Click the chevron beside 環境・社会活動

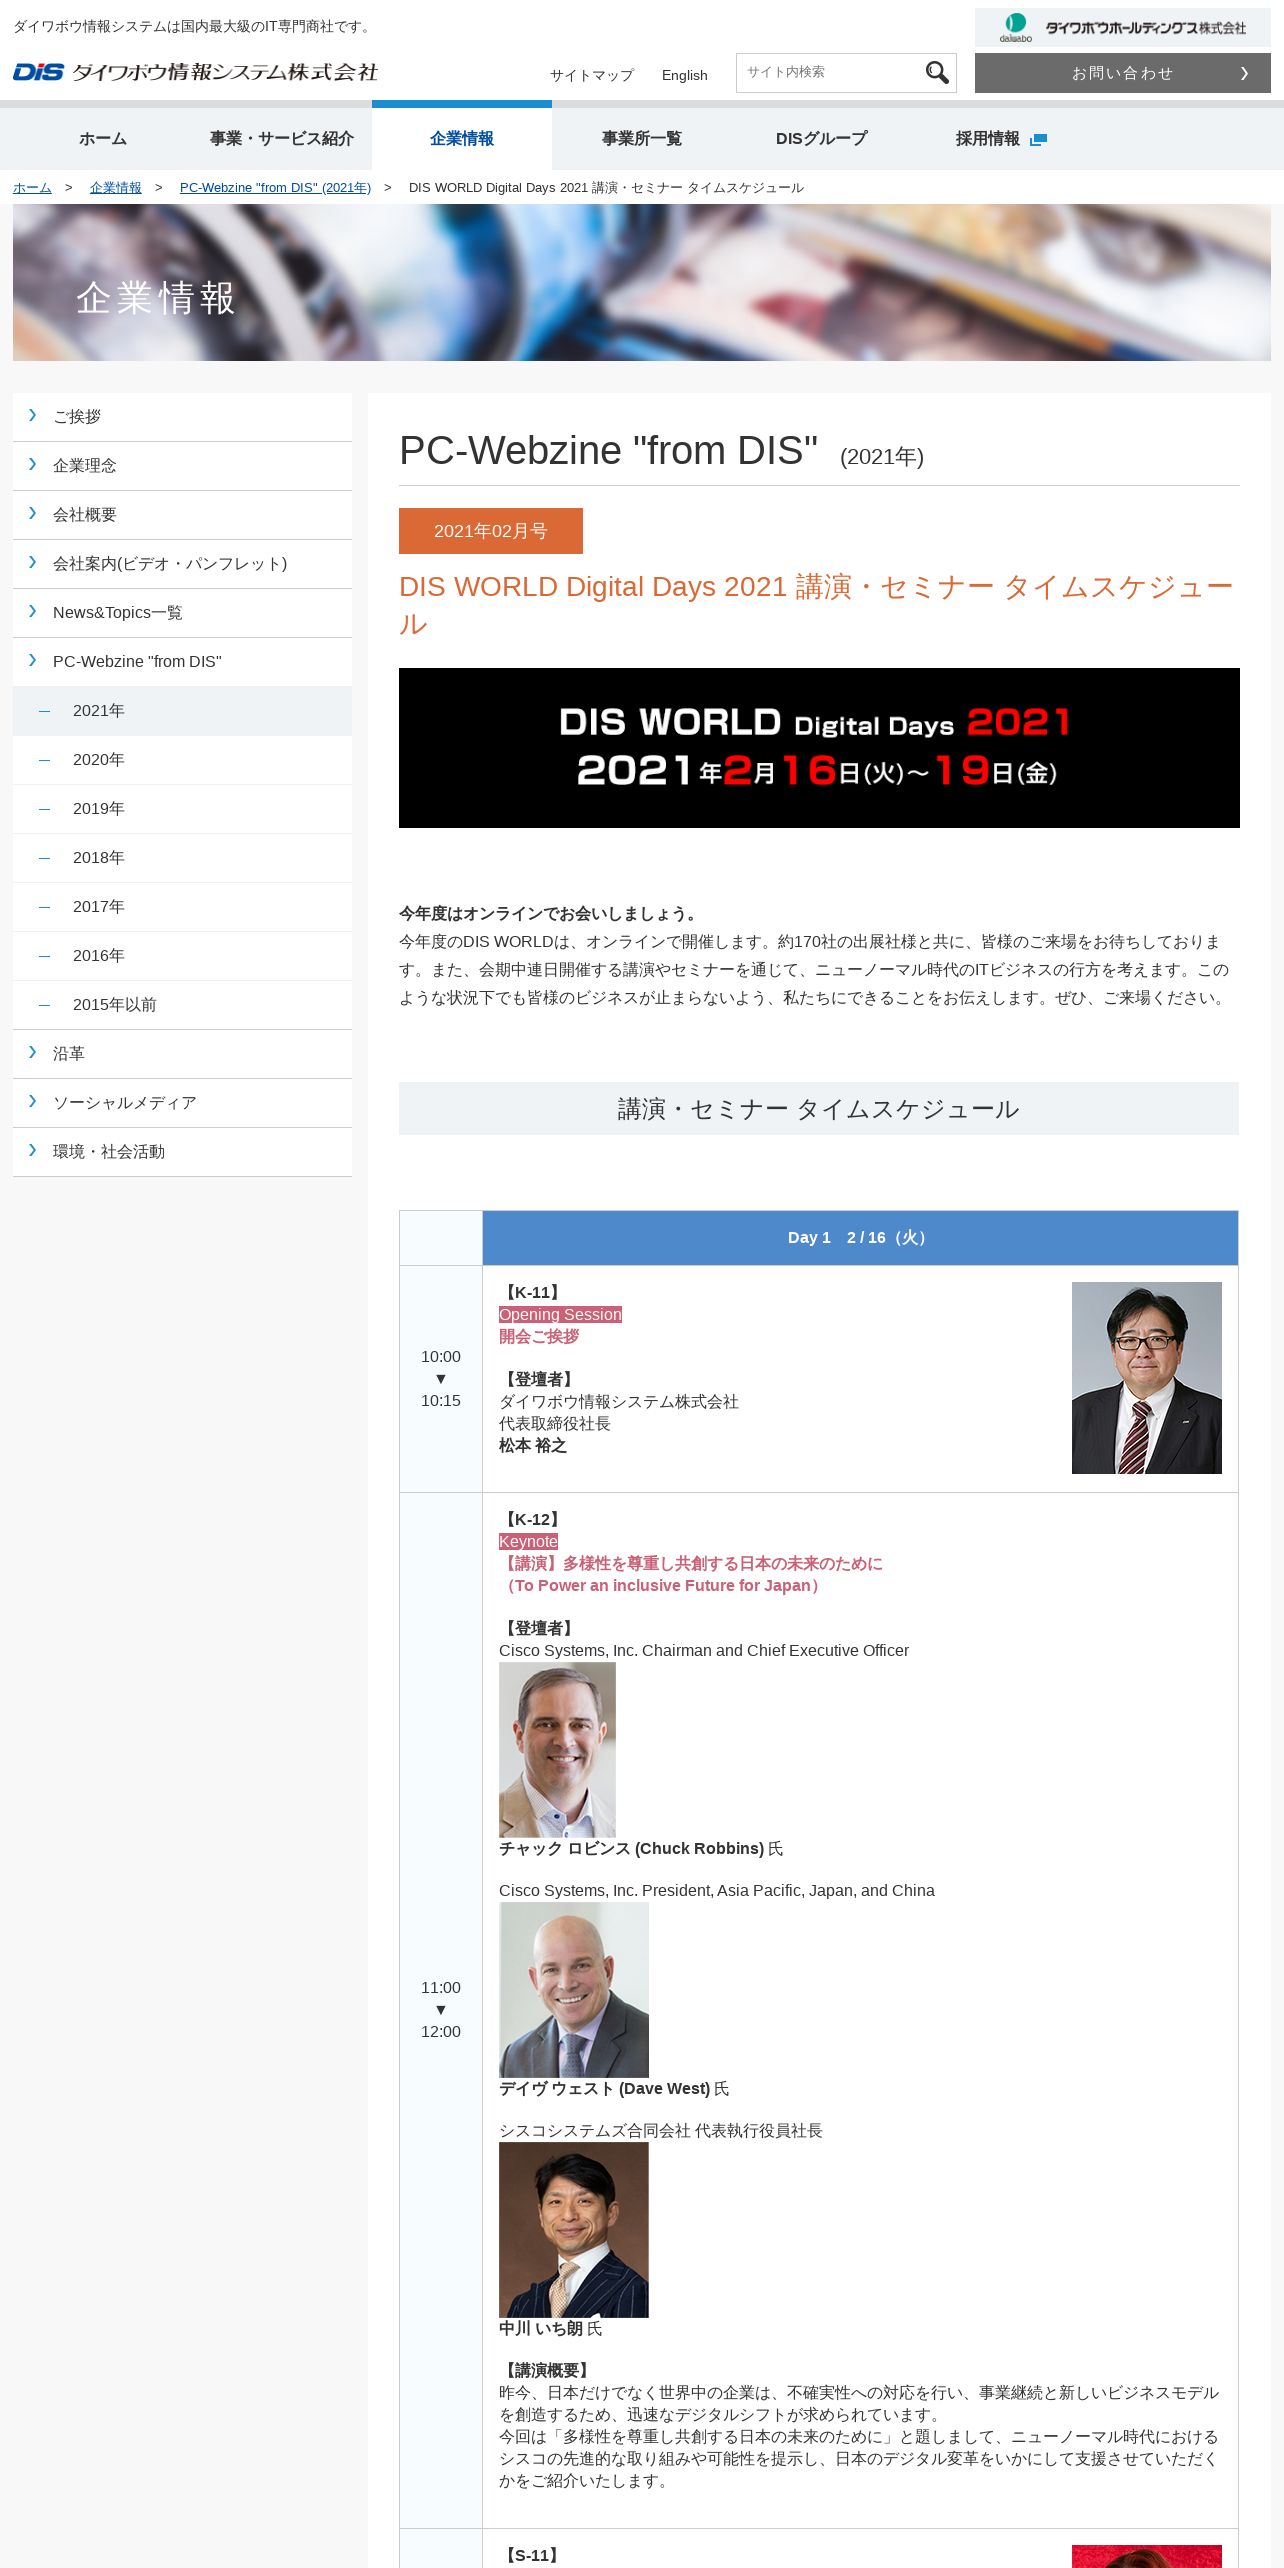tap(32, 1150)
